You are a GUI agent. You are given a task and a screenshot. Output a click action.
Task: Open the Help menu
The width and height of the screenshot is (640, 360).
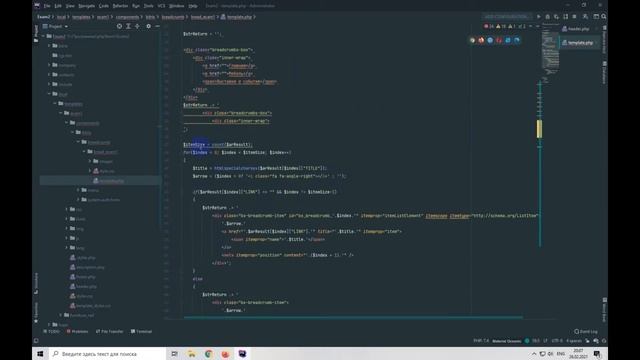193,6
